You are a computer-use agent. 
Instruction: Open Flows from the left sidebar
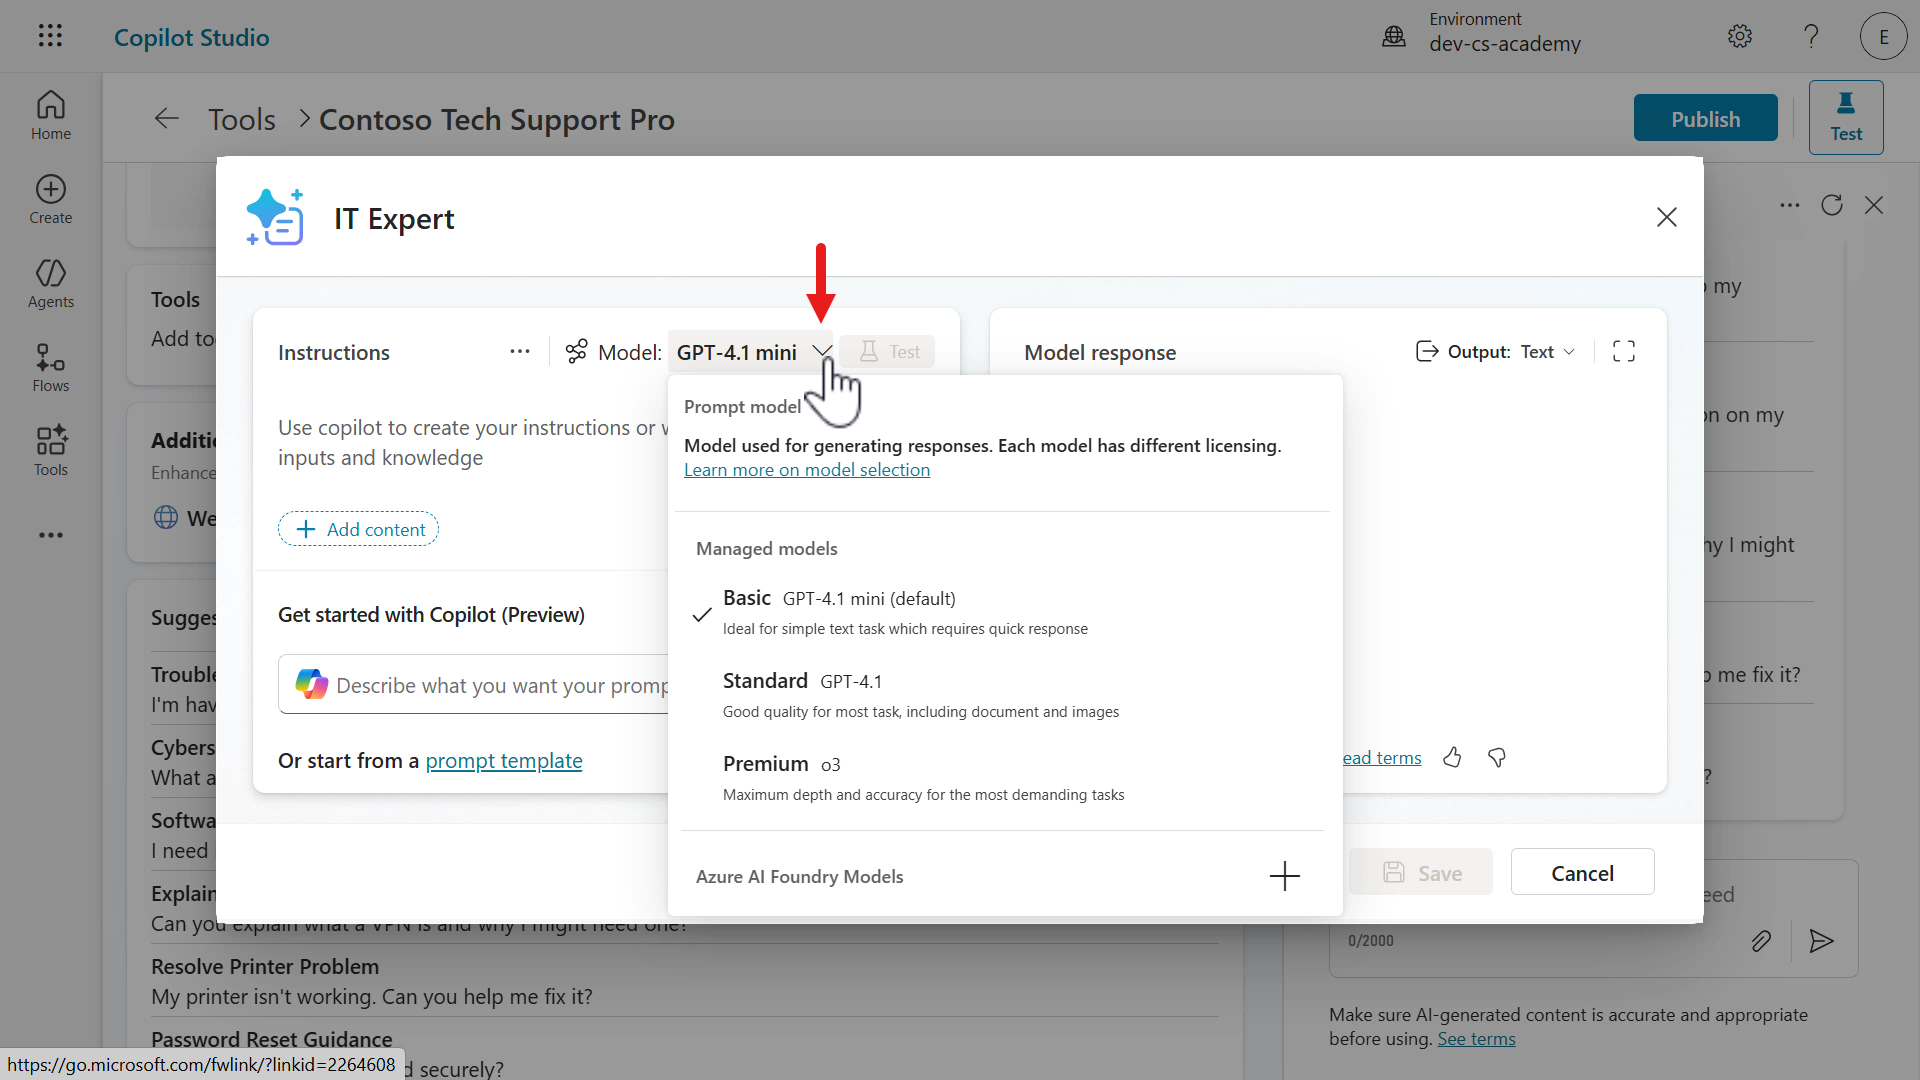[51, 367]
